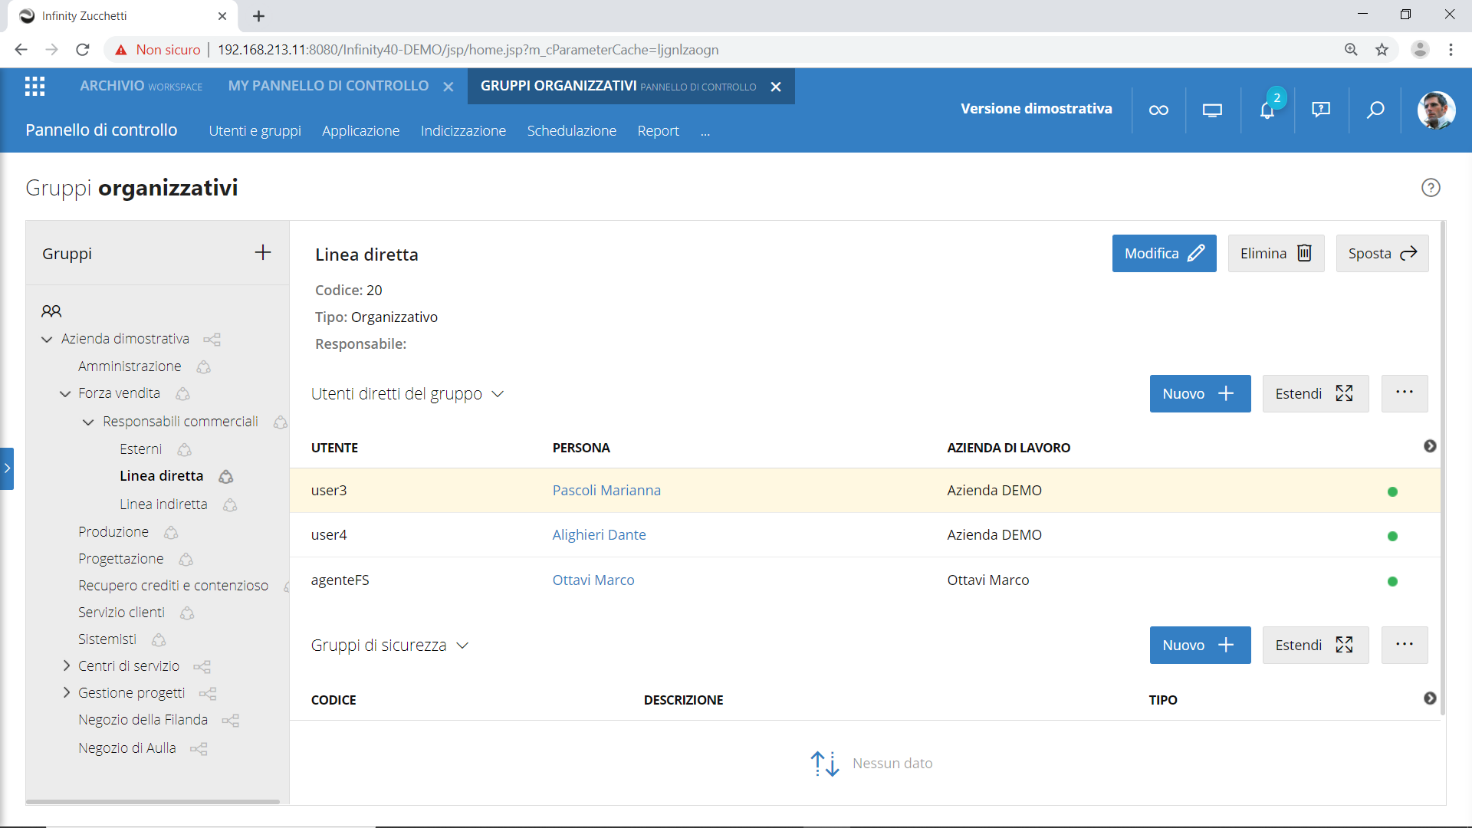The image size is (1472, 828).
Task: Click the help icon near page title
Action: coord(1430,187)
